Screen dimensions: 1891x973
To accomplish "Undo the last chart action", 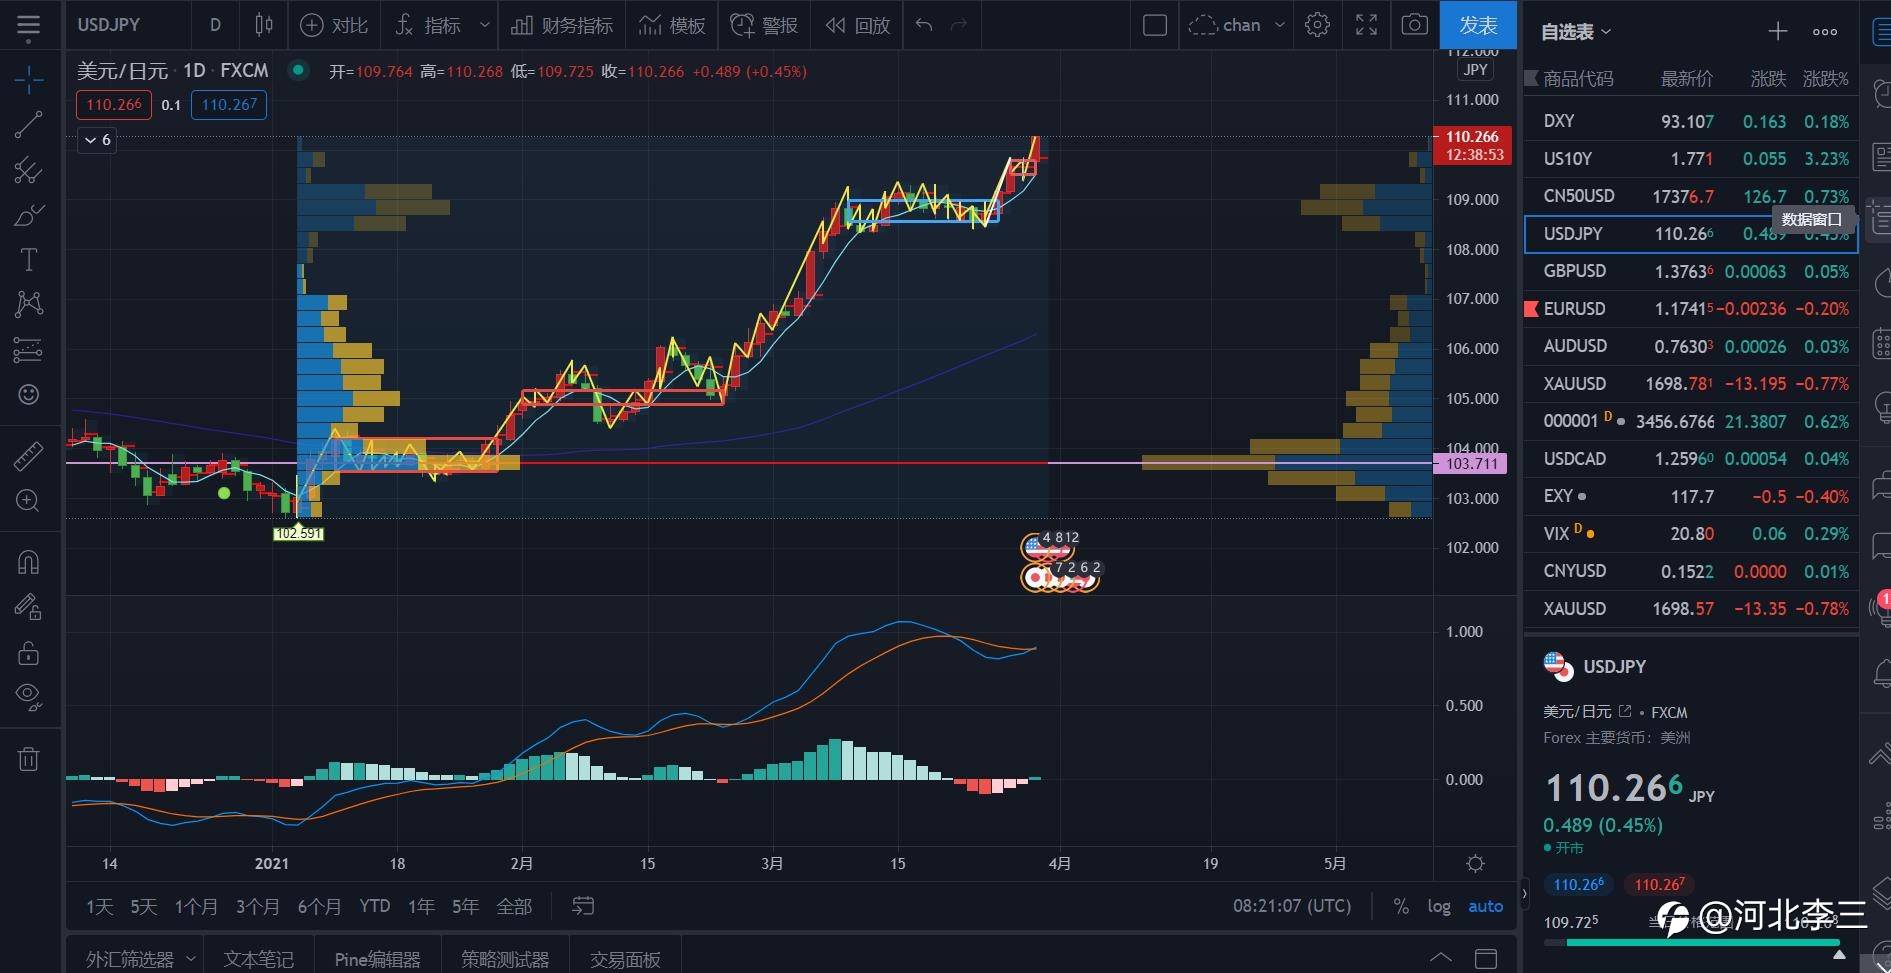I will click(924, 25).
